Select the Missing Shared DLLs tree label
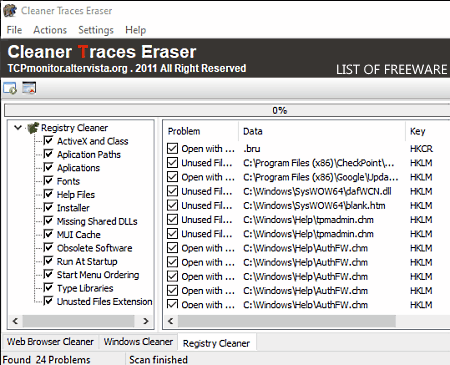The height and width of the screenshot is (365, 450). 97,221
